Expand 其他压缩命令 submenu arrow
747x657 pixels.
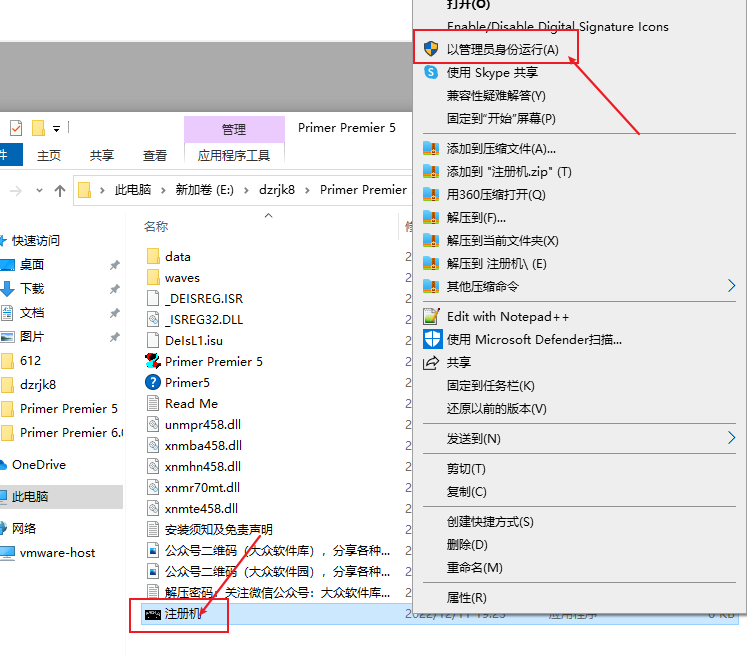click(731, 286)
